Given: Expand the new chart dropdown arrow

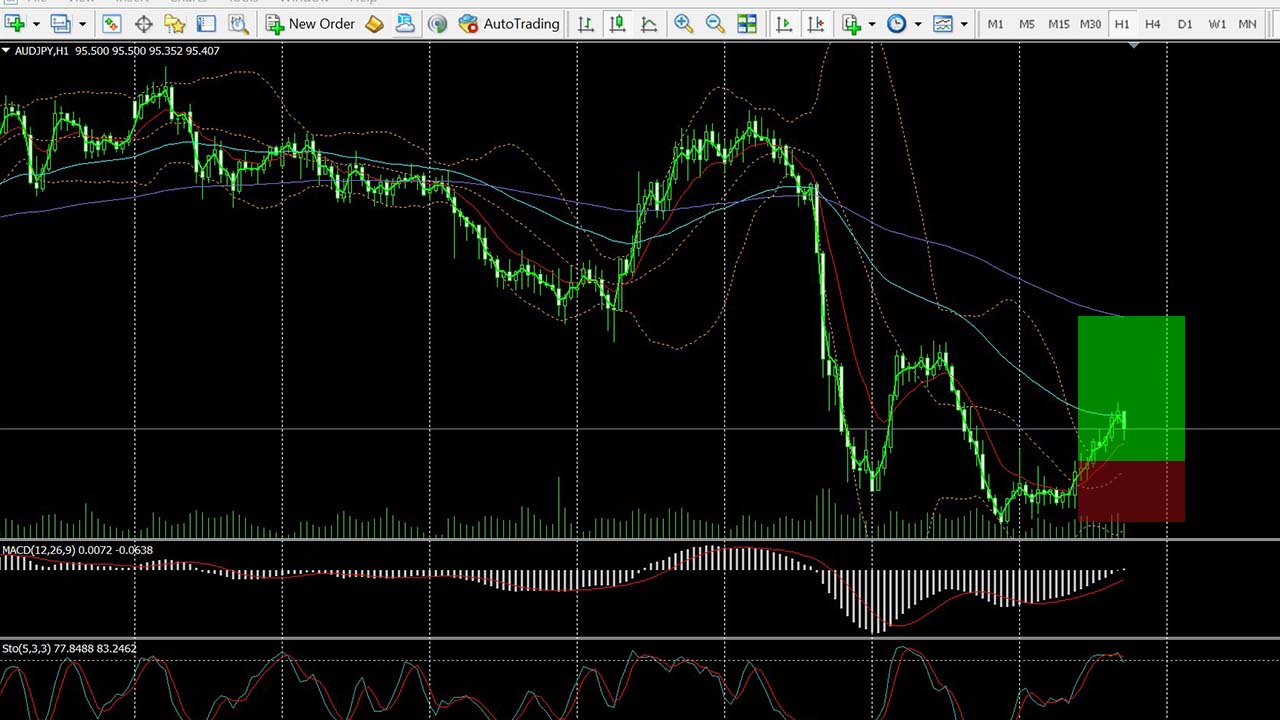Looking at the screenshot, I should tap(36, 23).
